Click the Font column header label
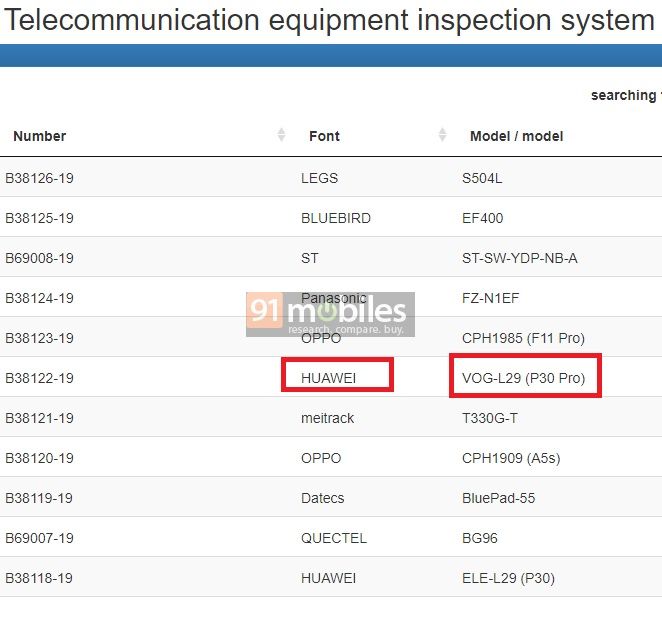Image resolution: width=662 pixels, height=630 pixels. click(324, 136)
